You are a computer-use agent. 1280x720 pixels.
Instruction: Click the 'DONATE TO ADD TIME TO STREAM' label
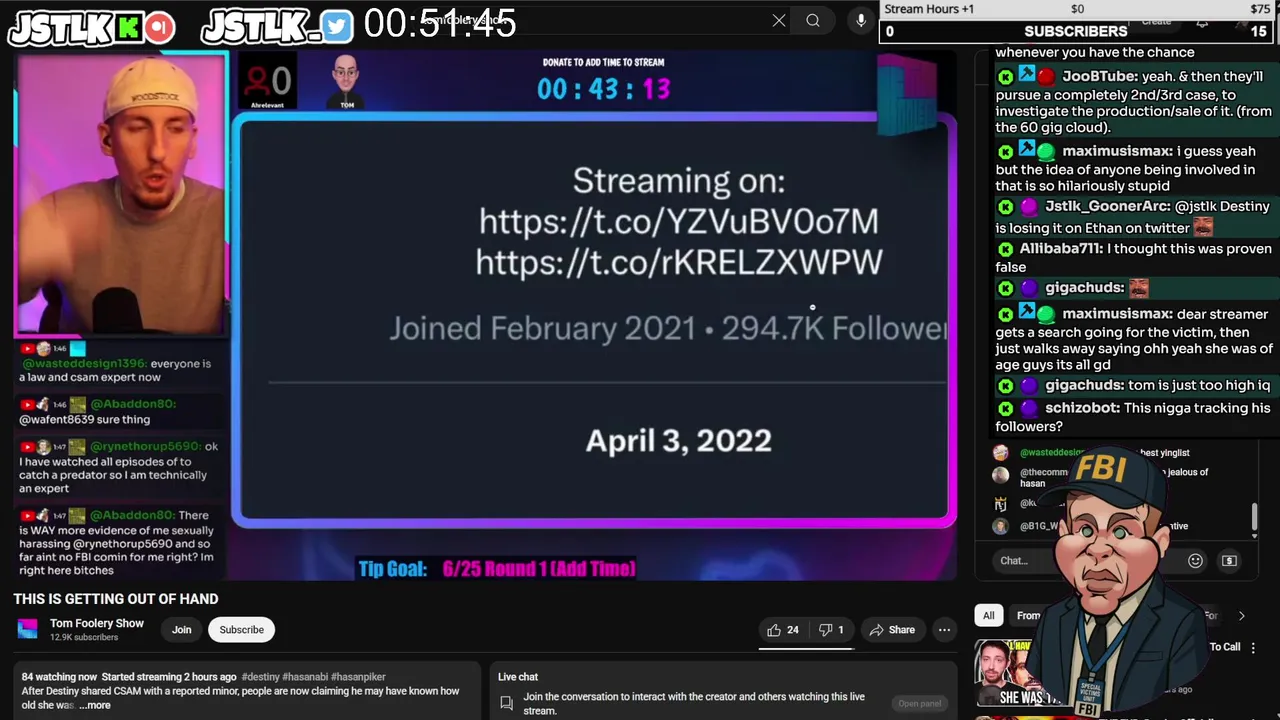point(603,62)
